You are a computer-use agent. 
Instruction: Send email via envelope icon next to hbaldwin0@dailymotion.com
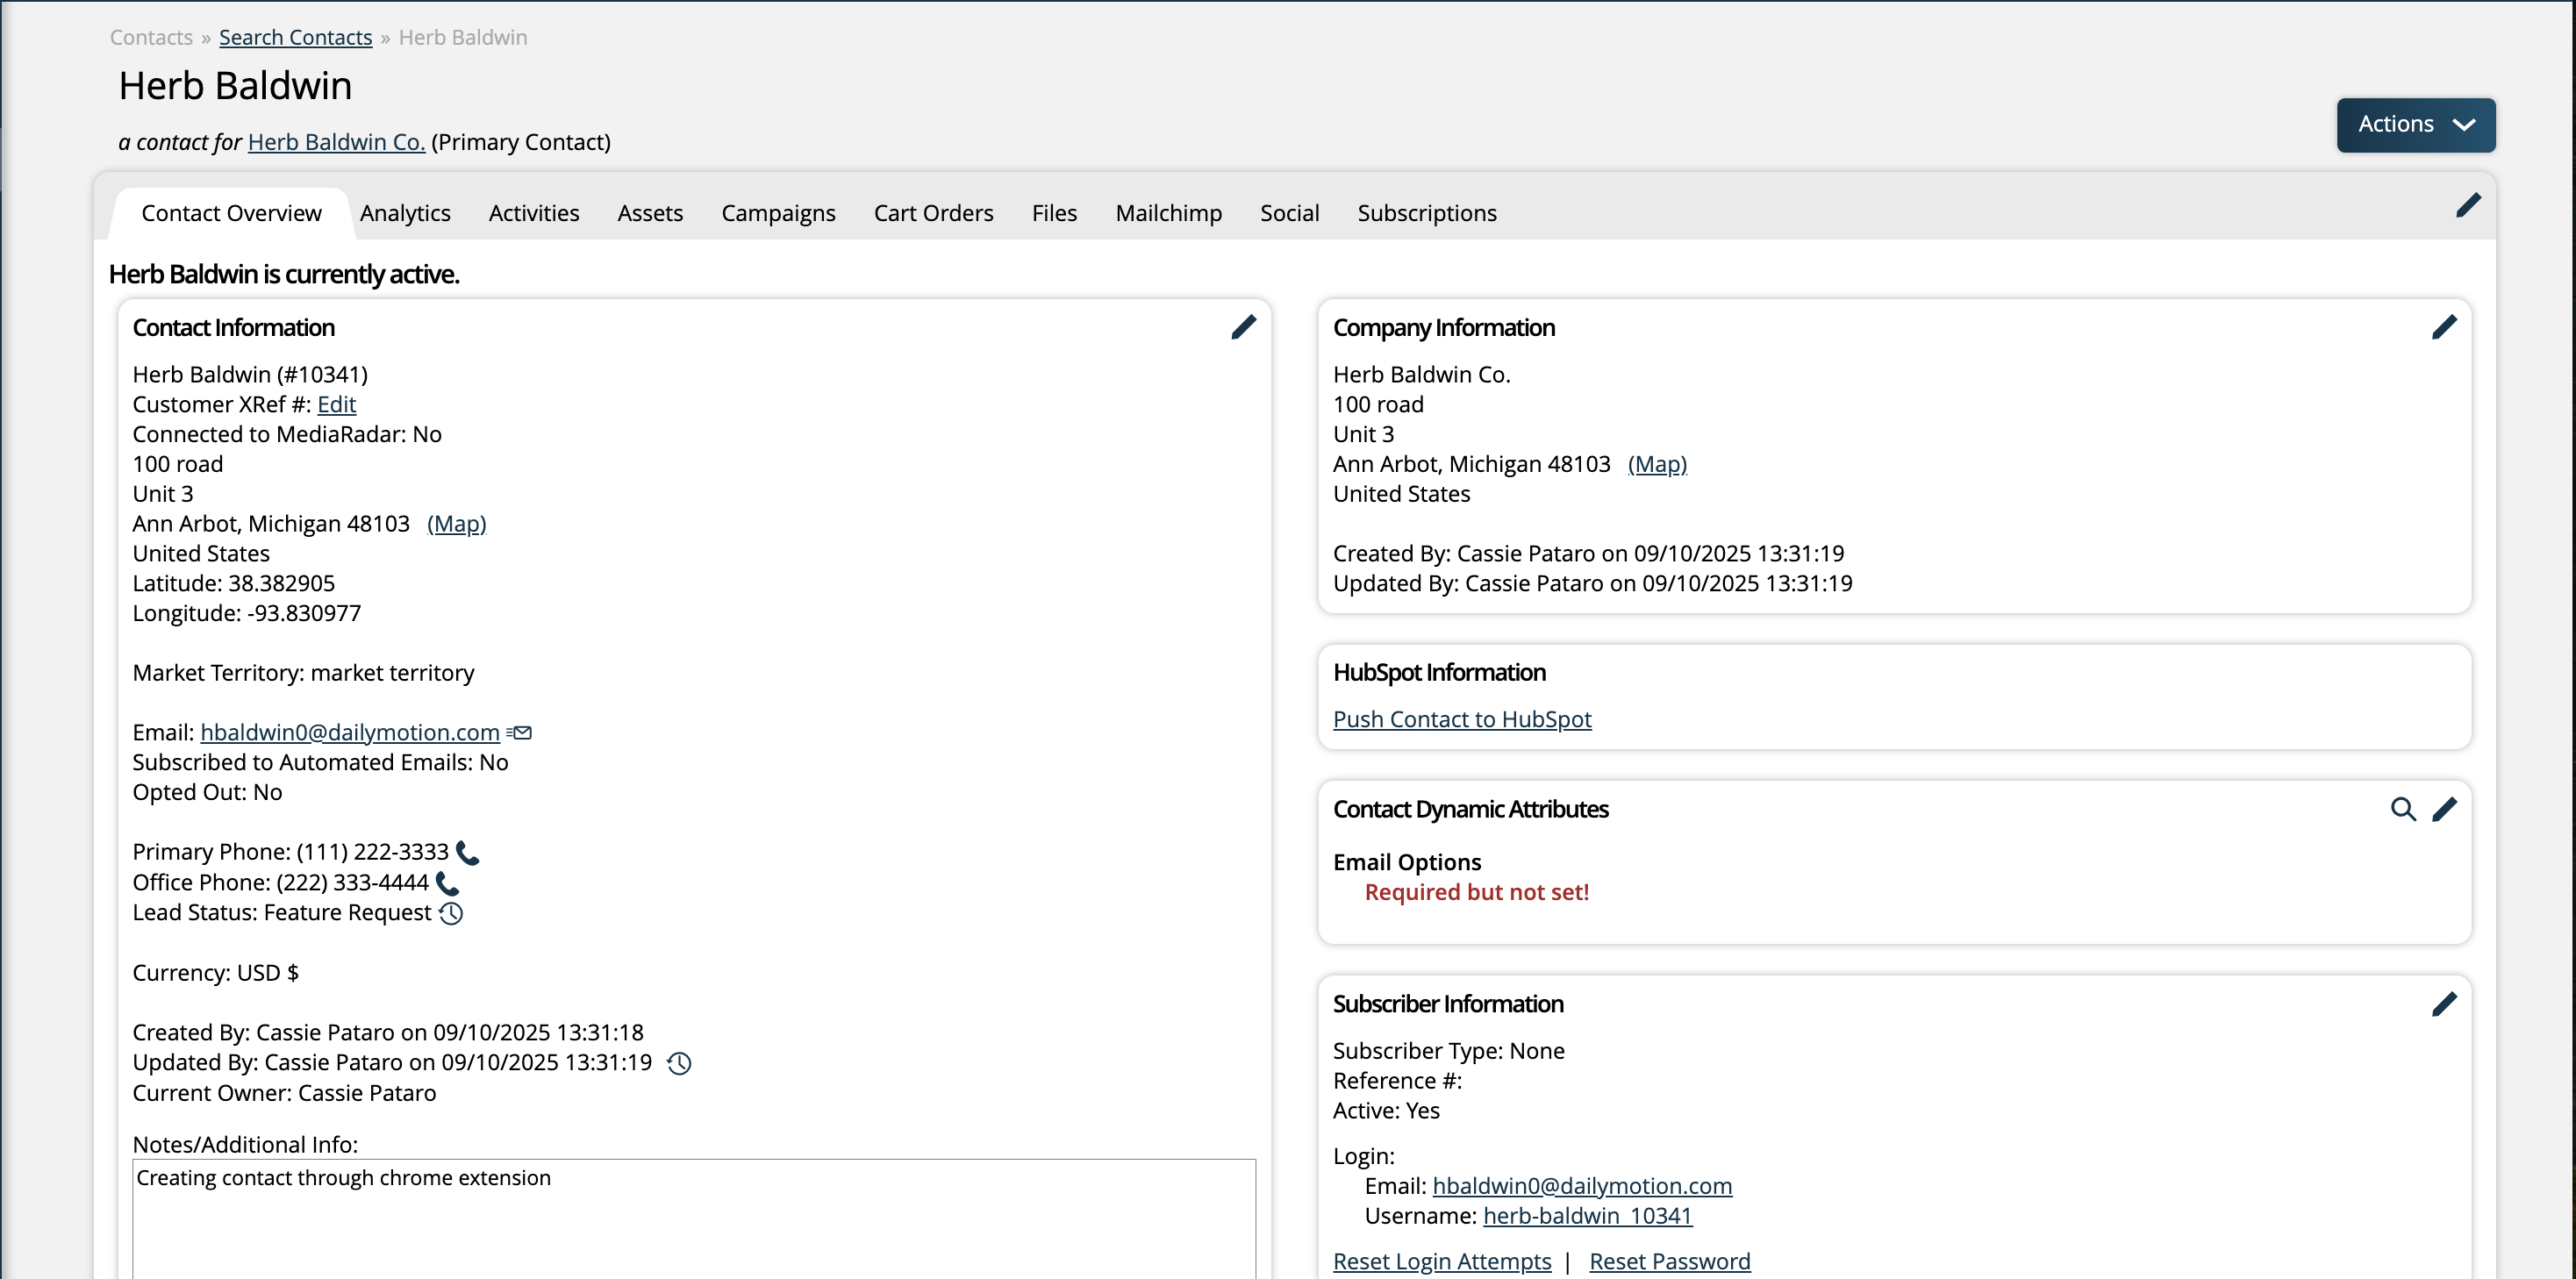click(x=519, y=732)
